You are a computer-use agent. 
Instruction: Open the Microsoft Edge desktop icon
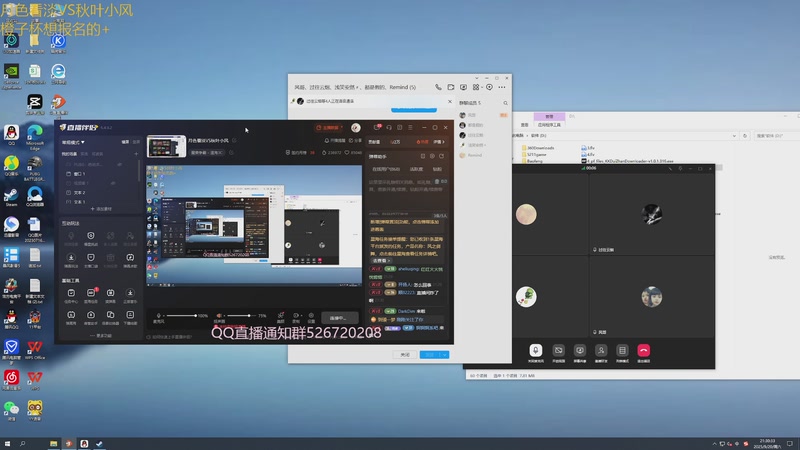point(35,138)
